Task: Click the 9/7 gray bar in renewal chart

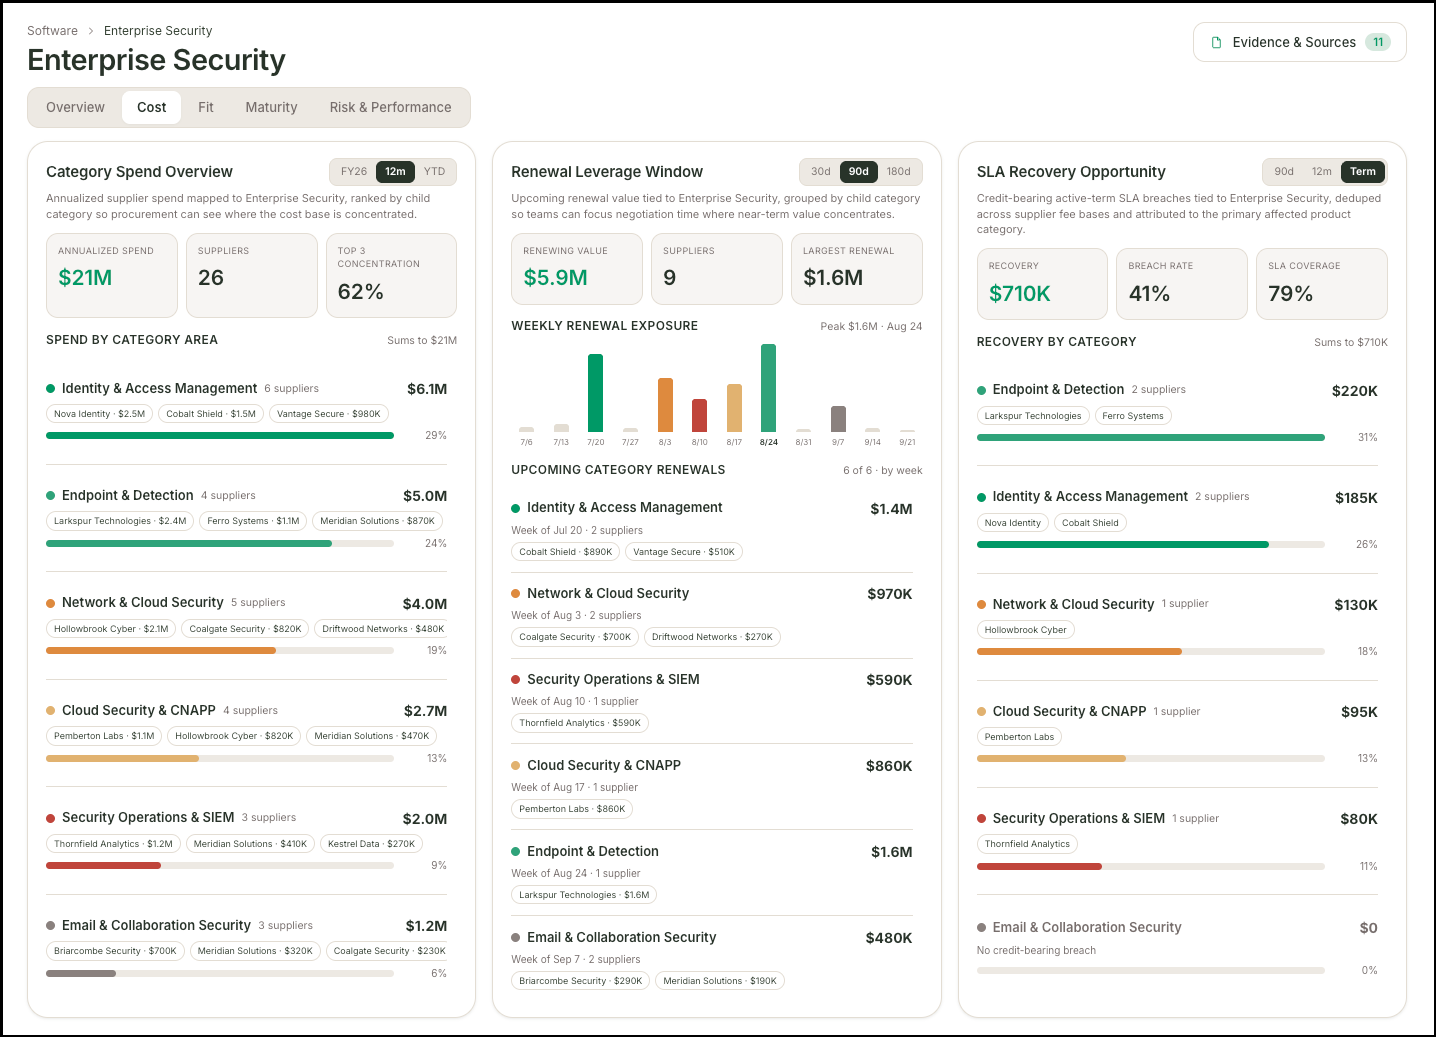Action: pos(838,419)
